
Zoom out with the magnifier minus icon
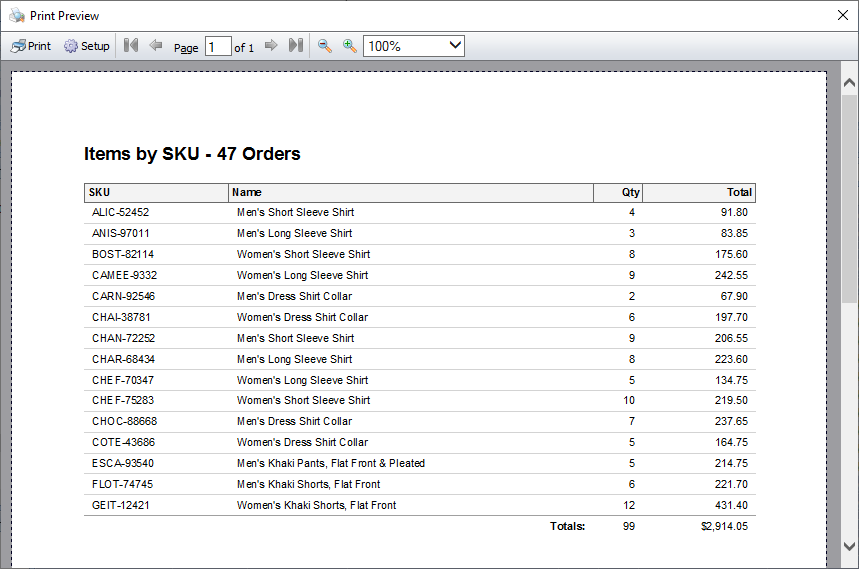(x=325, y=46)
